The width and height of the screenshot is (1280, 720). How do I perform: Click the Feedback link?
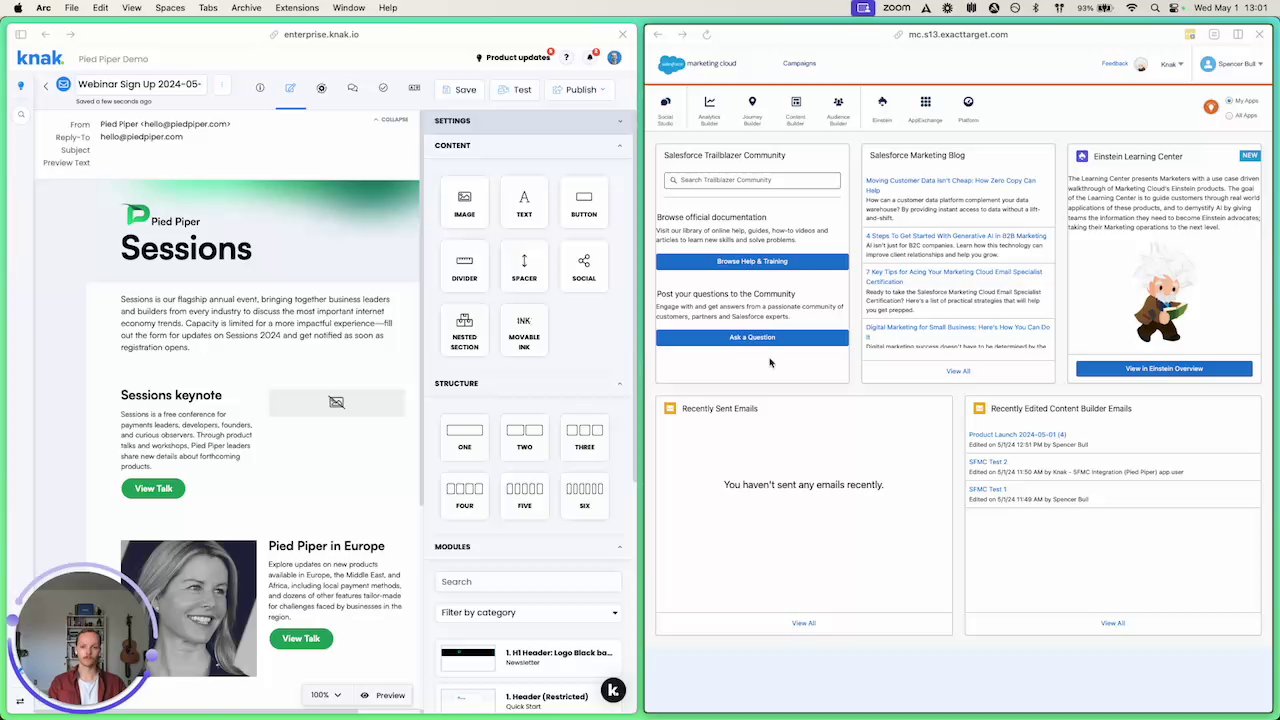click(1115, 64)
